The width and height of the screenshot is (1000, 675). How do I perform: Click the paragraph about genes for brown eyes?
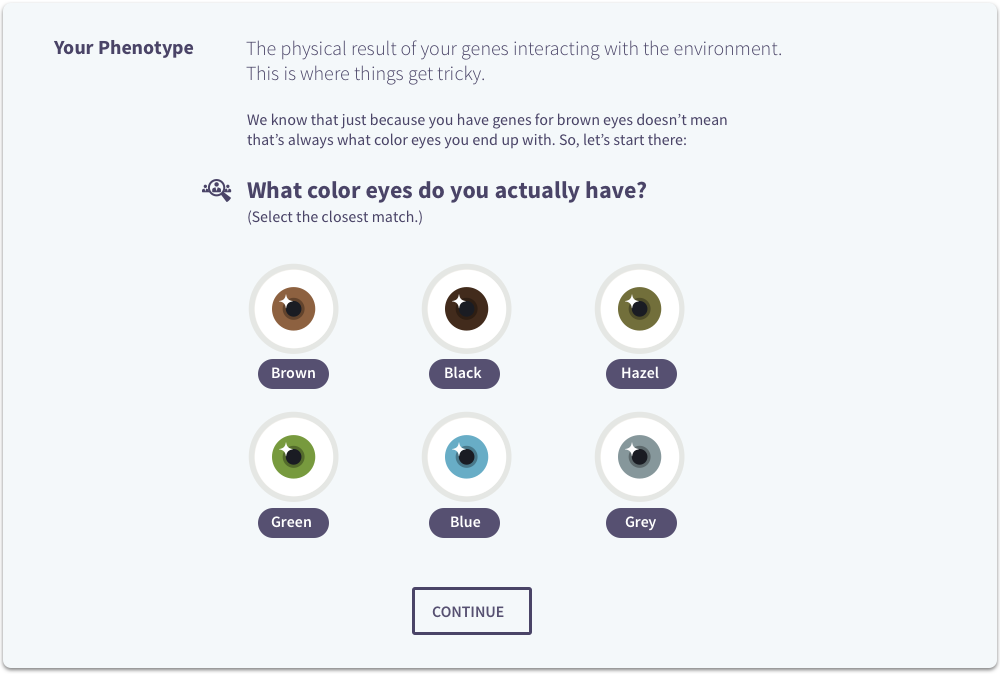487,130
